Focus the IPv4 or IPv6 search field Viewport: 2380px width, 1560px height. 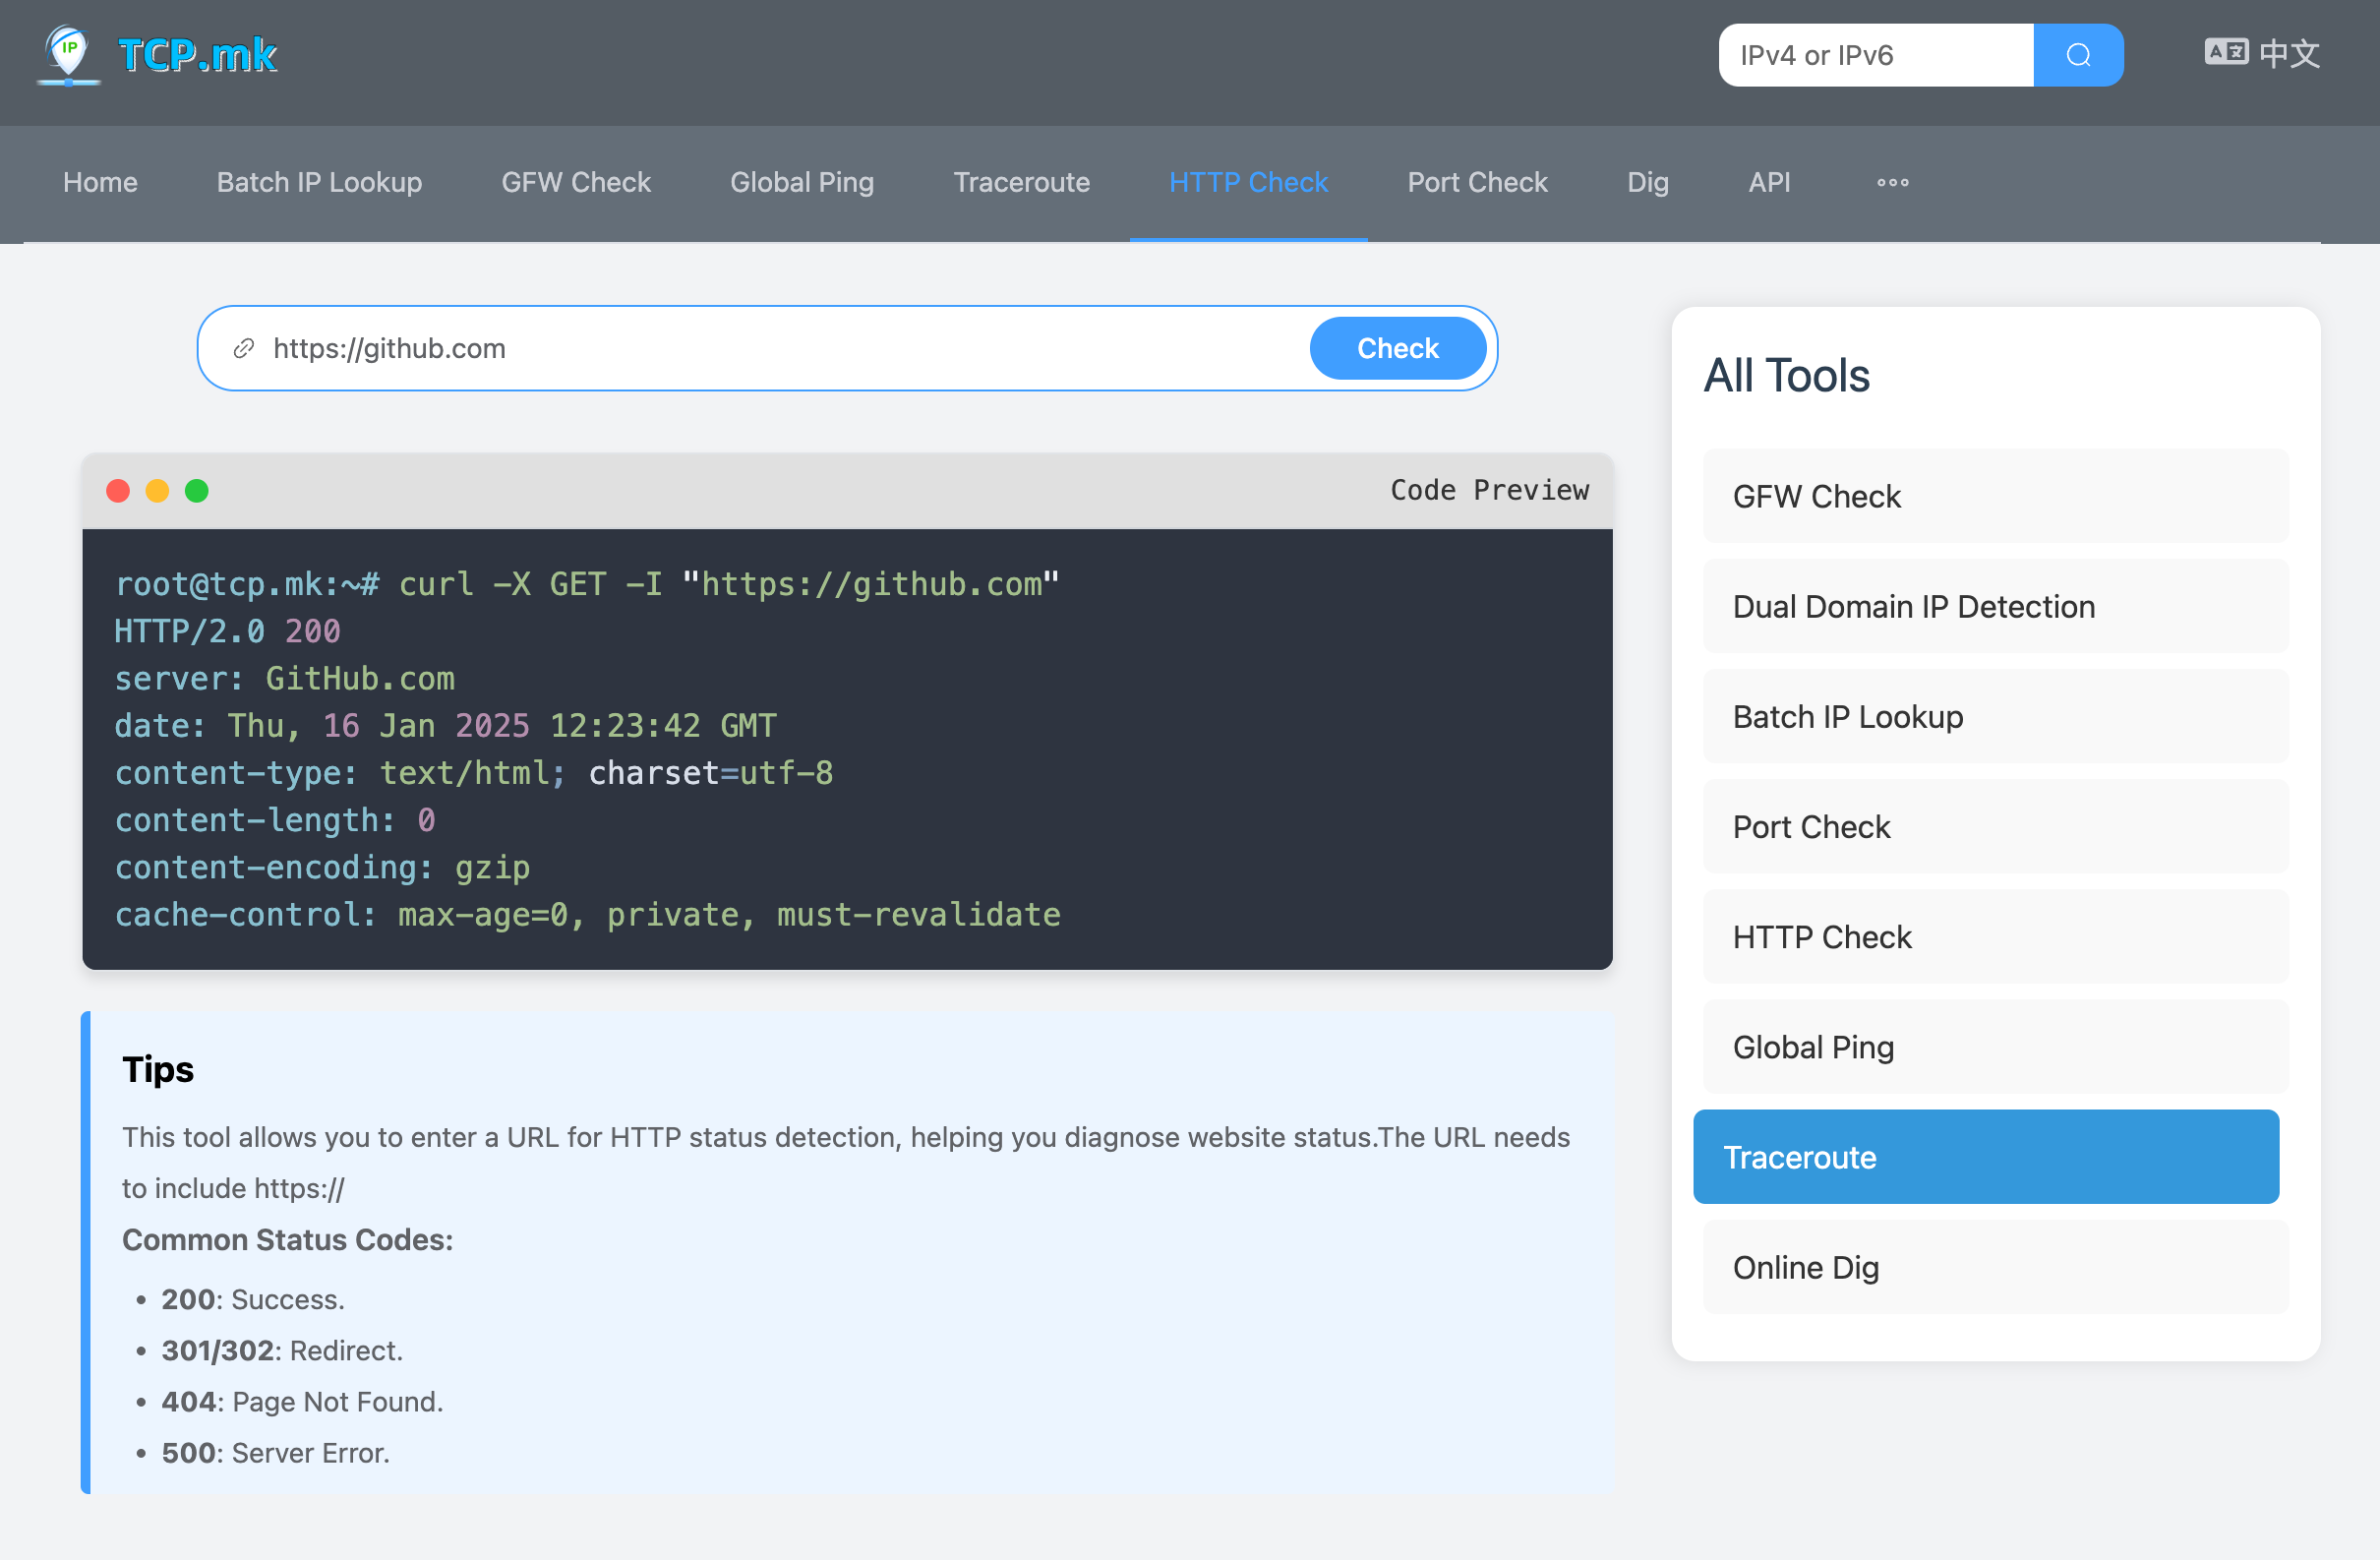(1876, 55)
